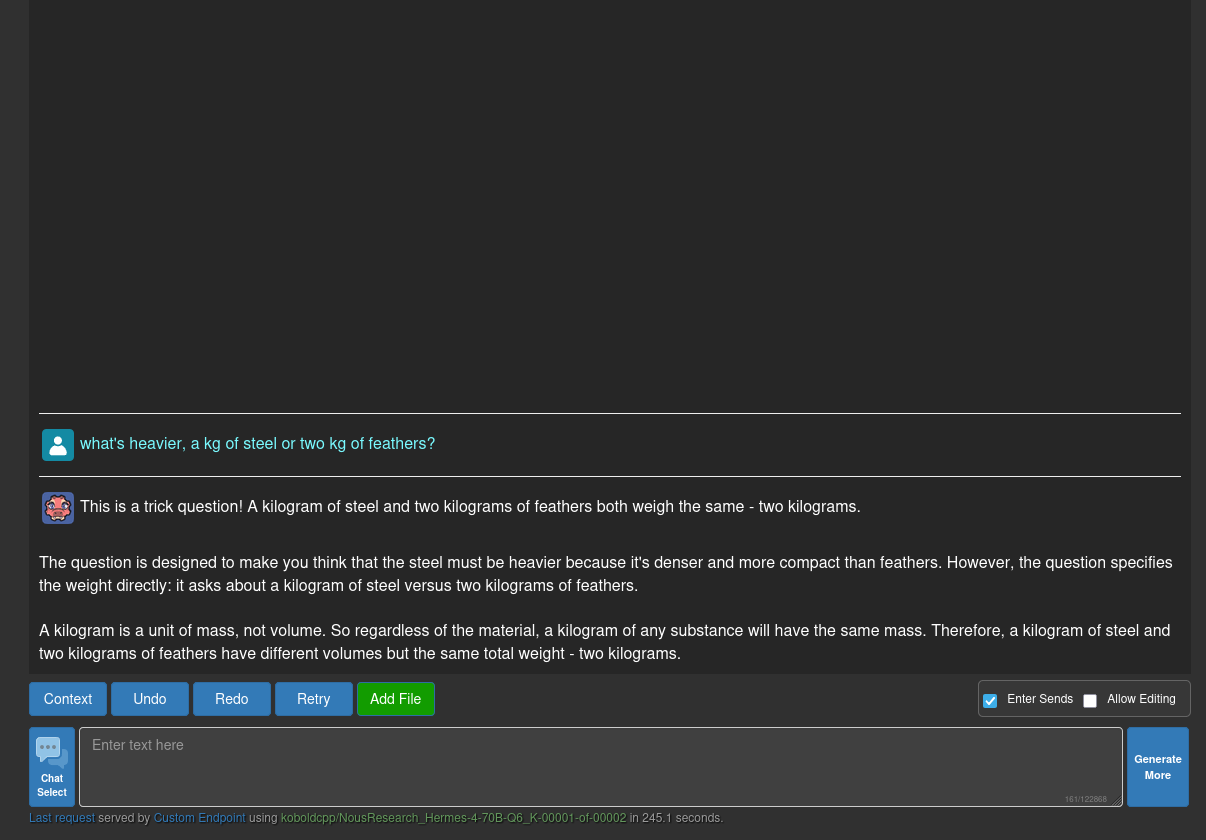Image resolution: width=1206 pixels, height=840 pixels.
Task: Click the 'This is a trick question!' reply line
Action: [470, 506]
